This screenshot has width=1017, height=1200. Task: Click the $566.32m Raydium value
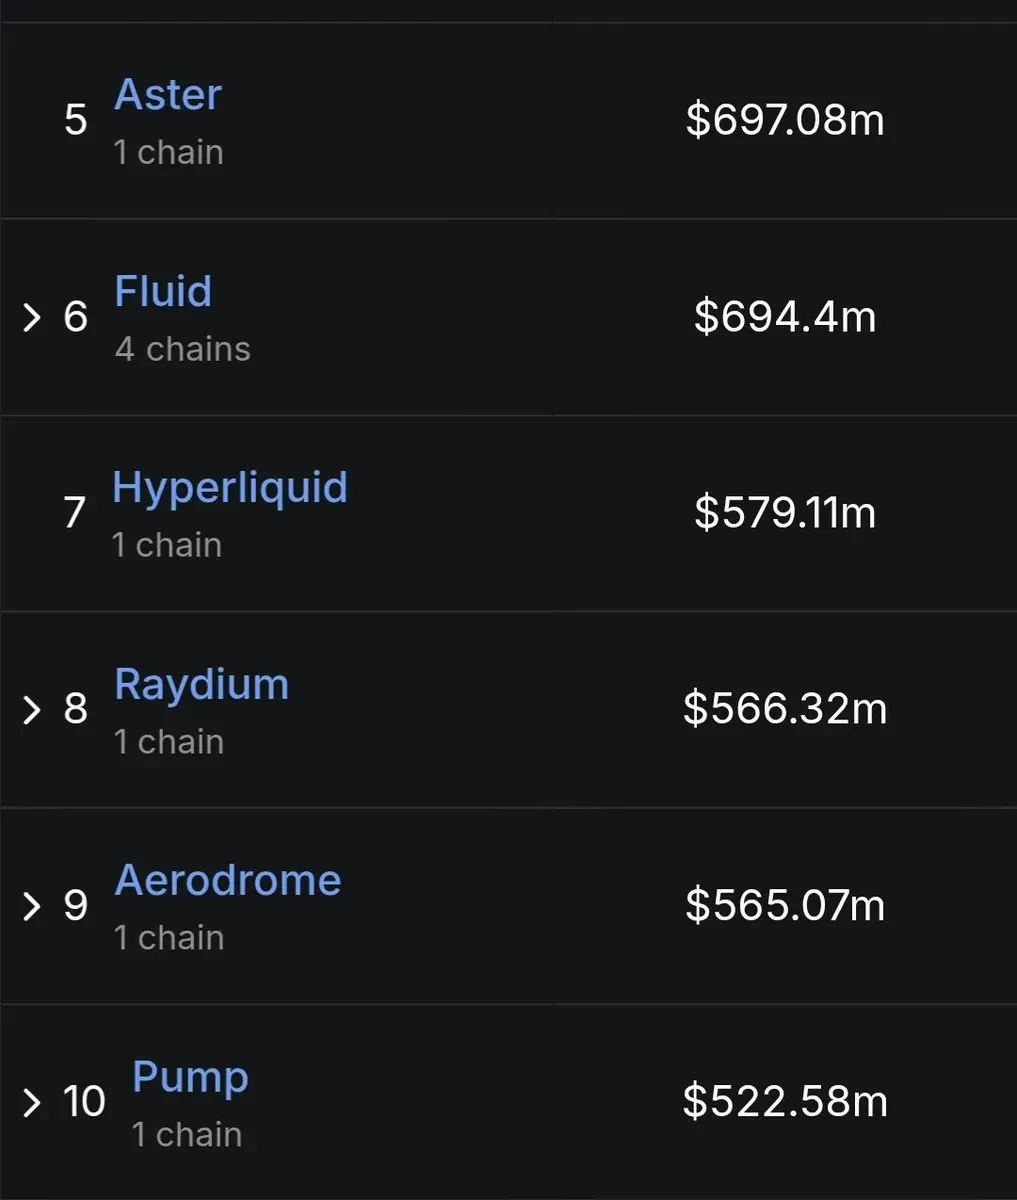(785, 708)
